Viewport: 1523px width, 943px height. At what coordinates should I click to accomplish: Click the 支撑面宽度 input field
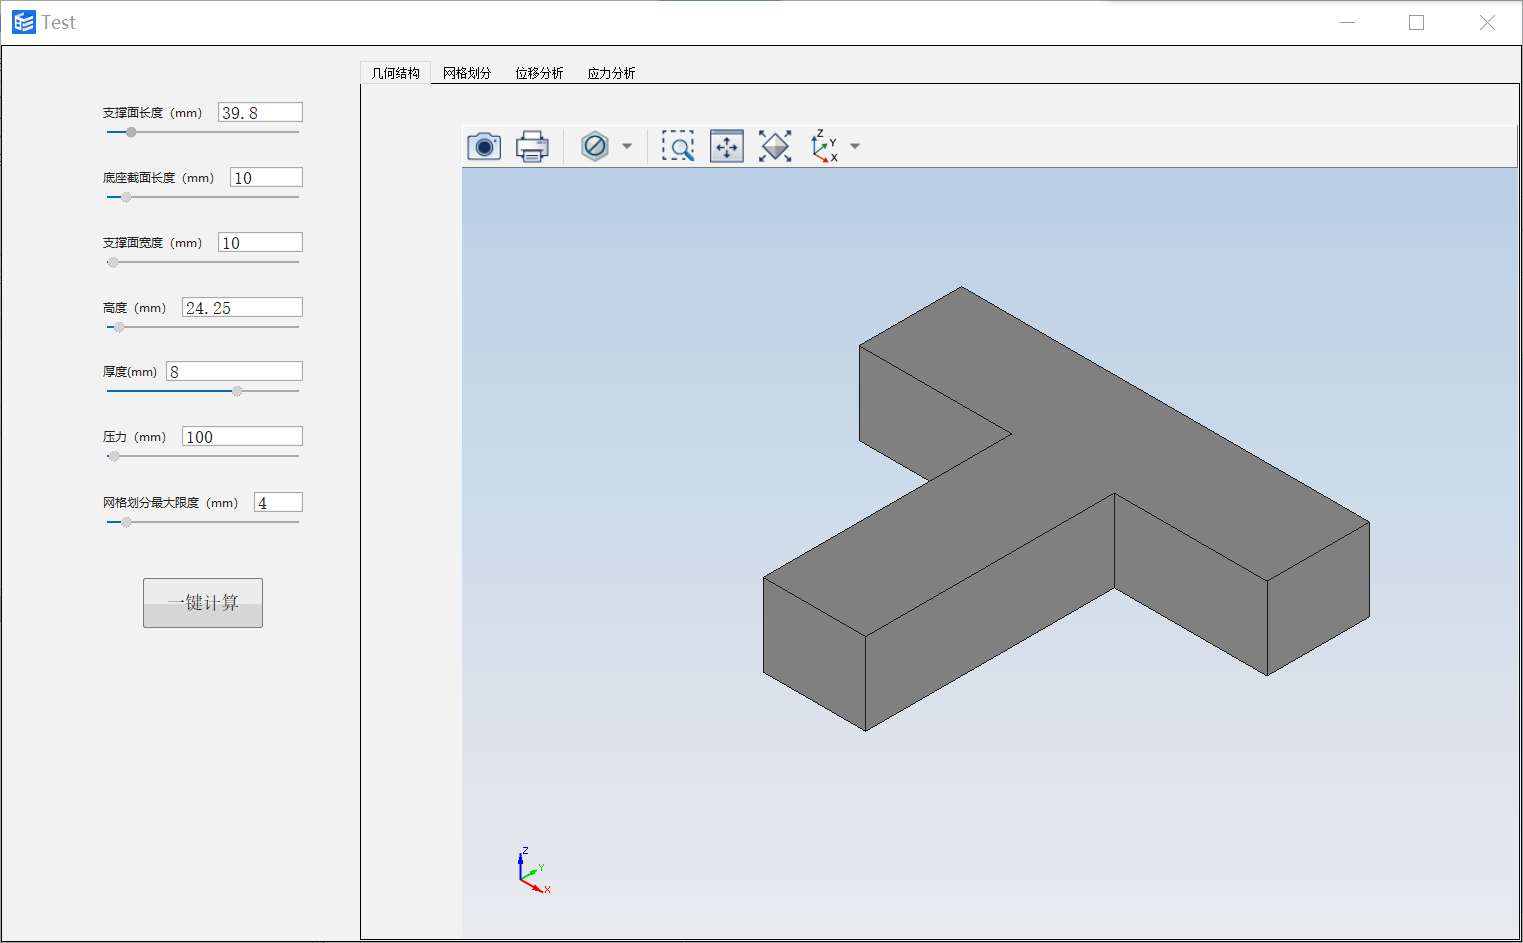tap(260, 242)
